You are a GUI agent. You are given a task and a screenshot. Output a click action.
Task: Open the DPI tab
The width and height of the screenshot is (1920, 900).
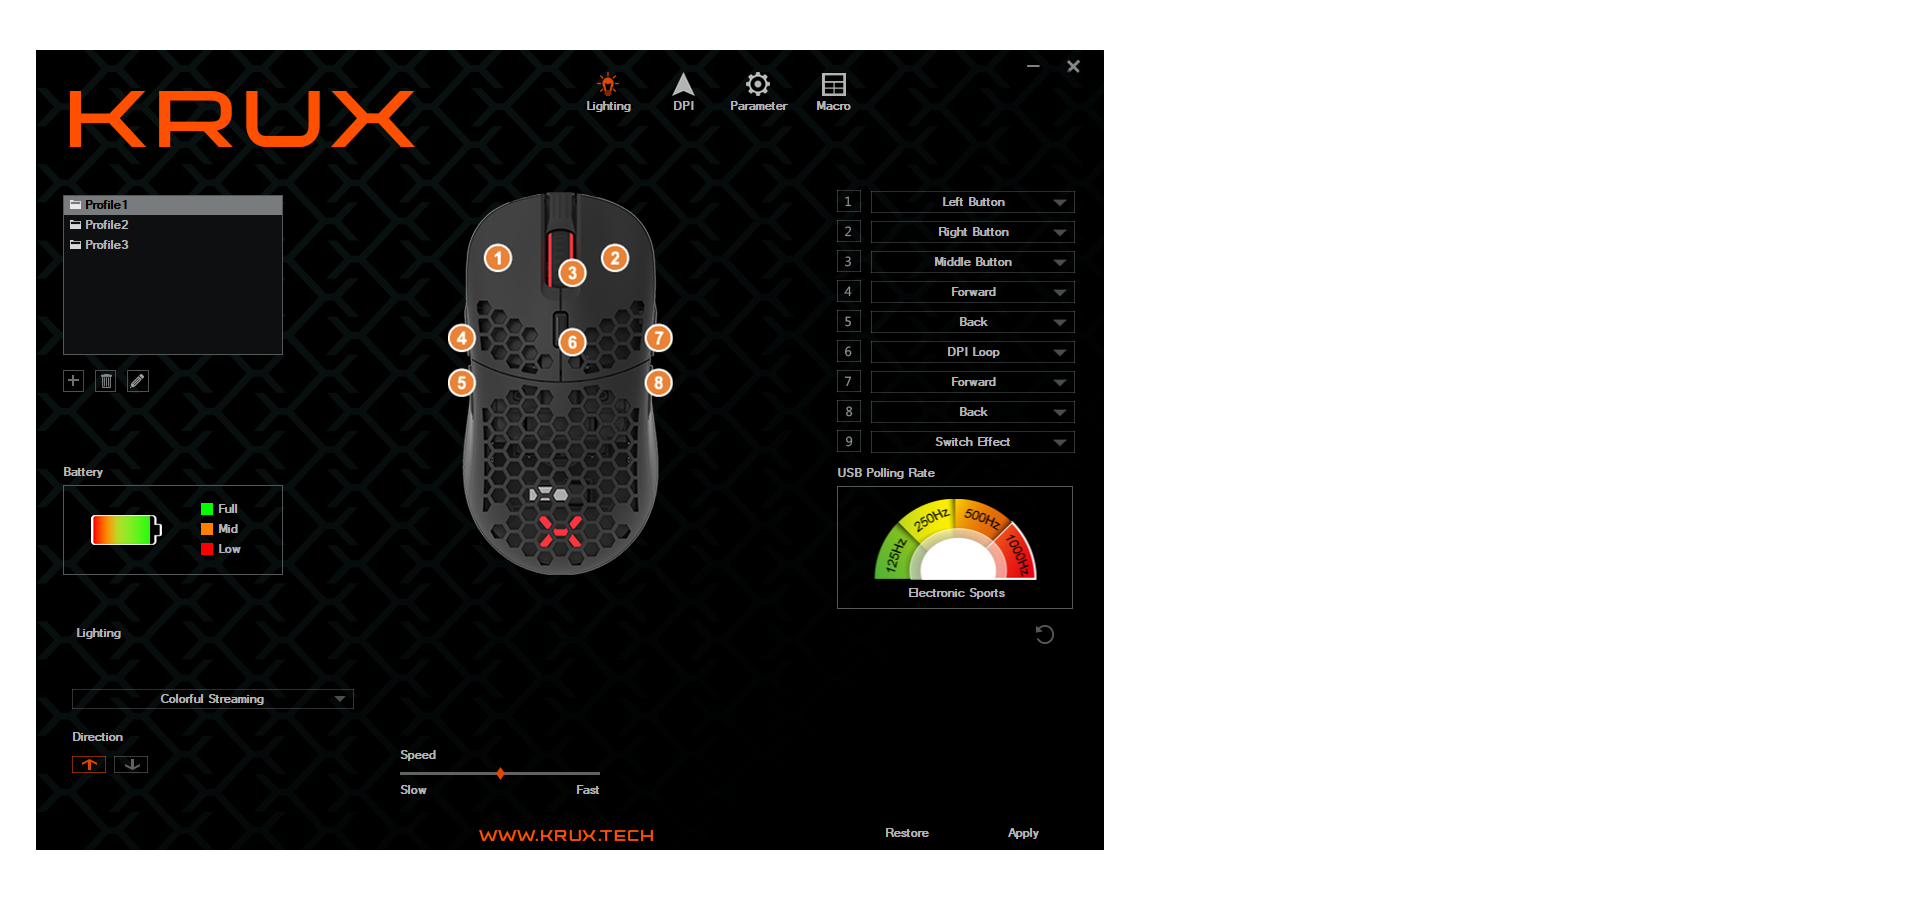click(683, 92)
